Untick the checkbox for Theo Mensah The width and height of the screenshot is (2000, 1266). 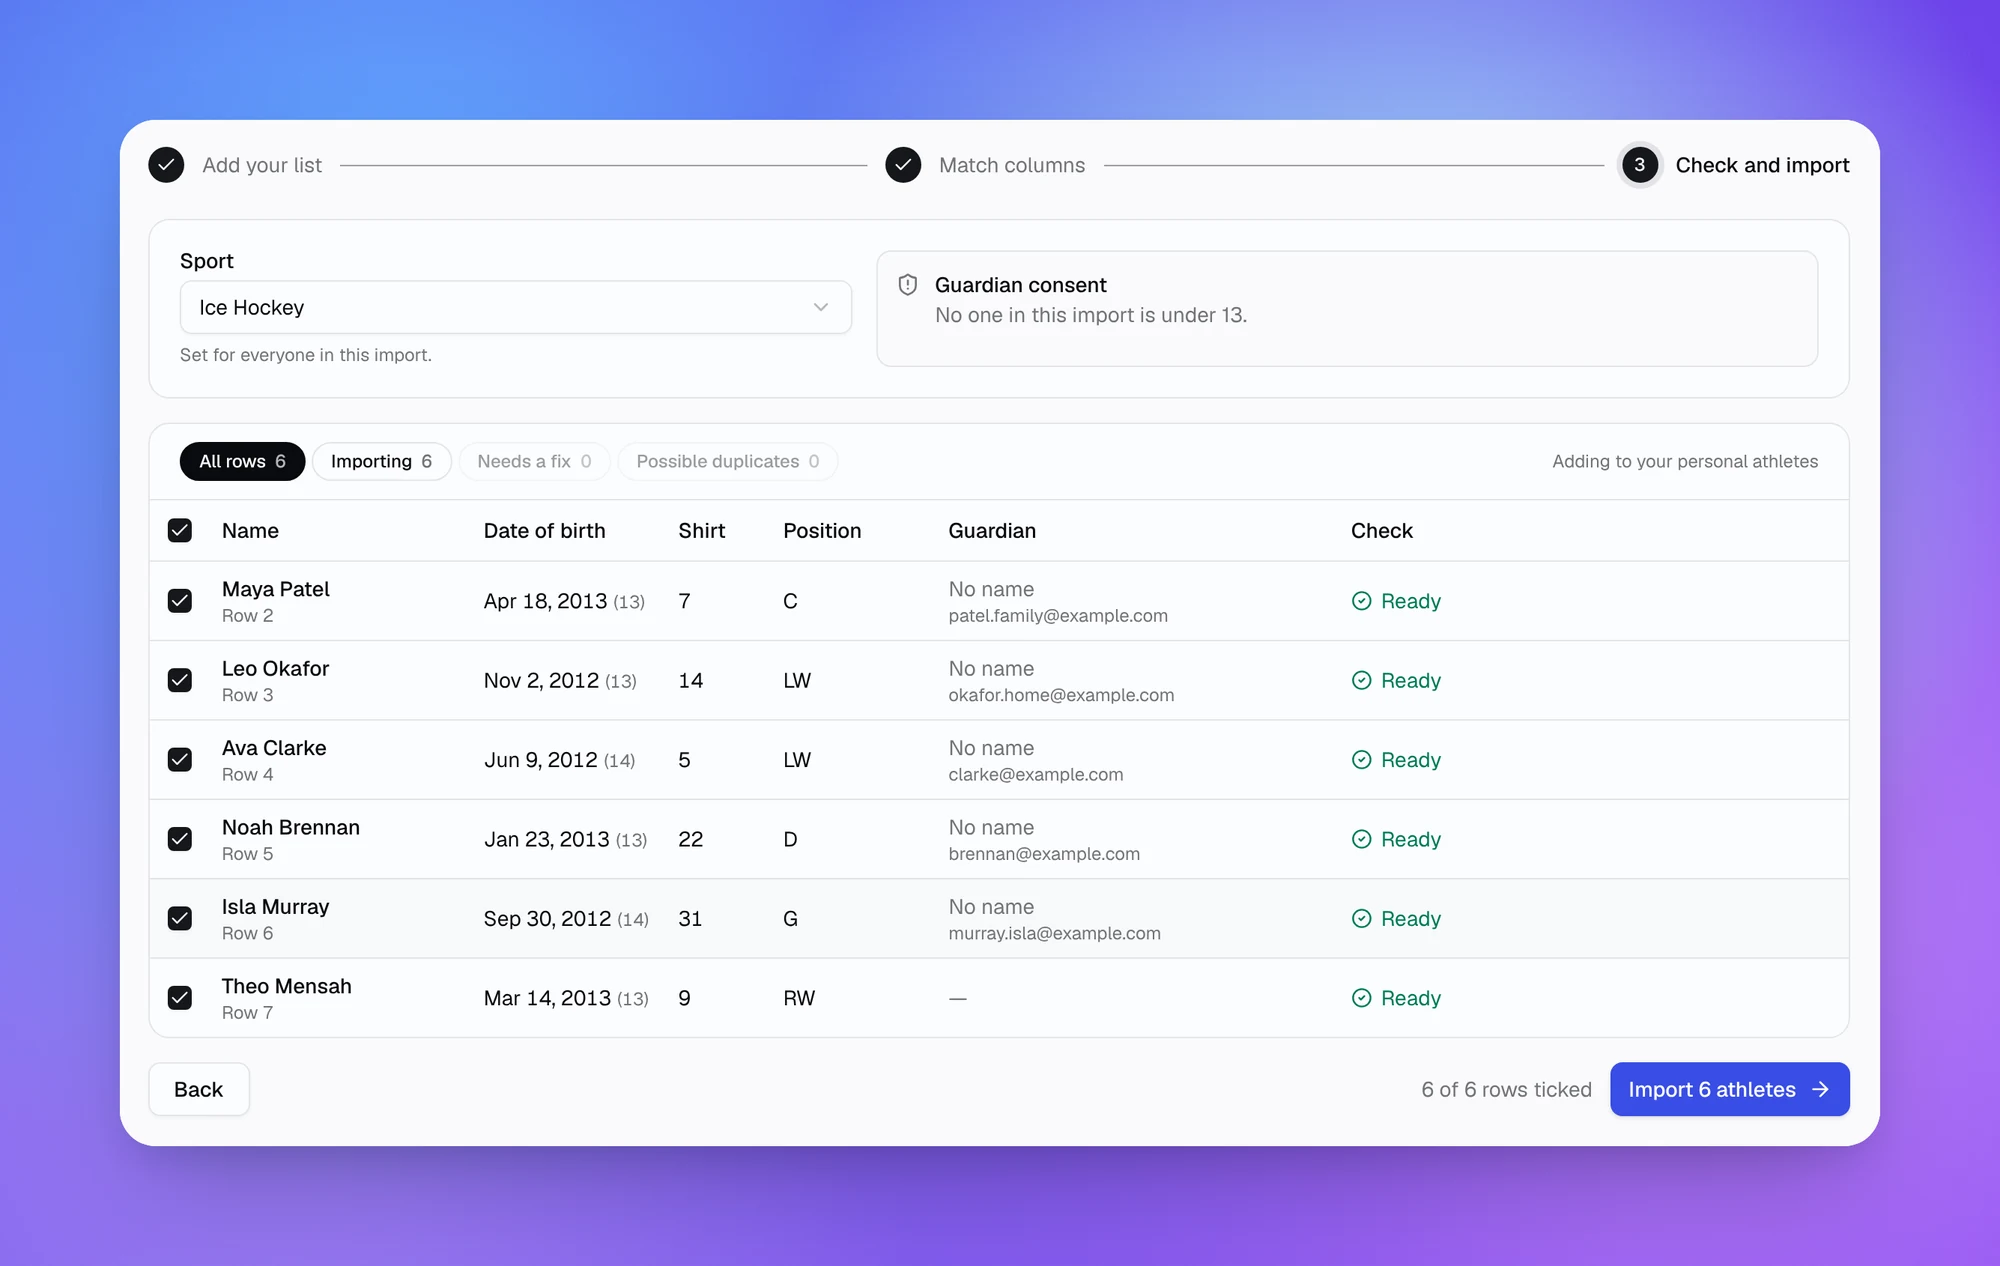180,998
